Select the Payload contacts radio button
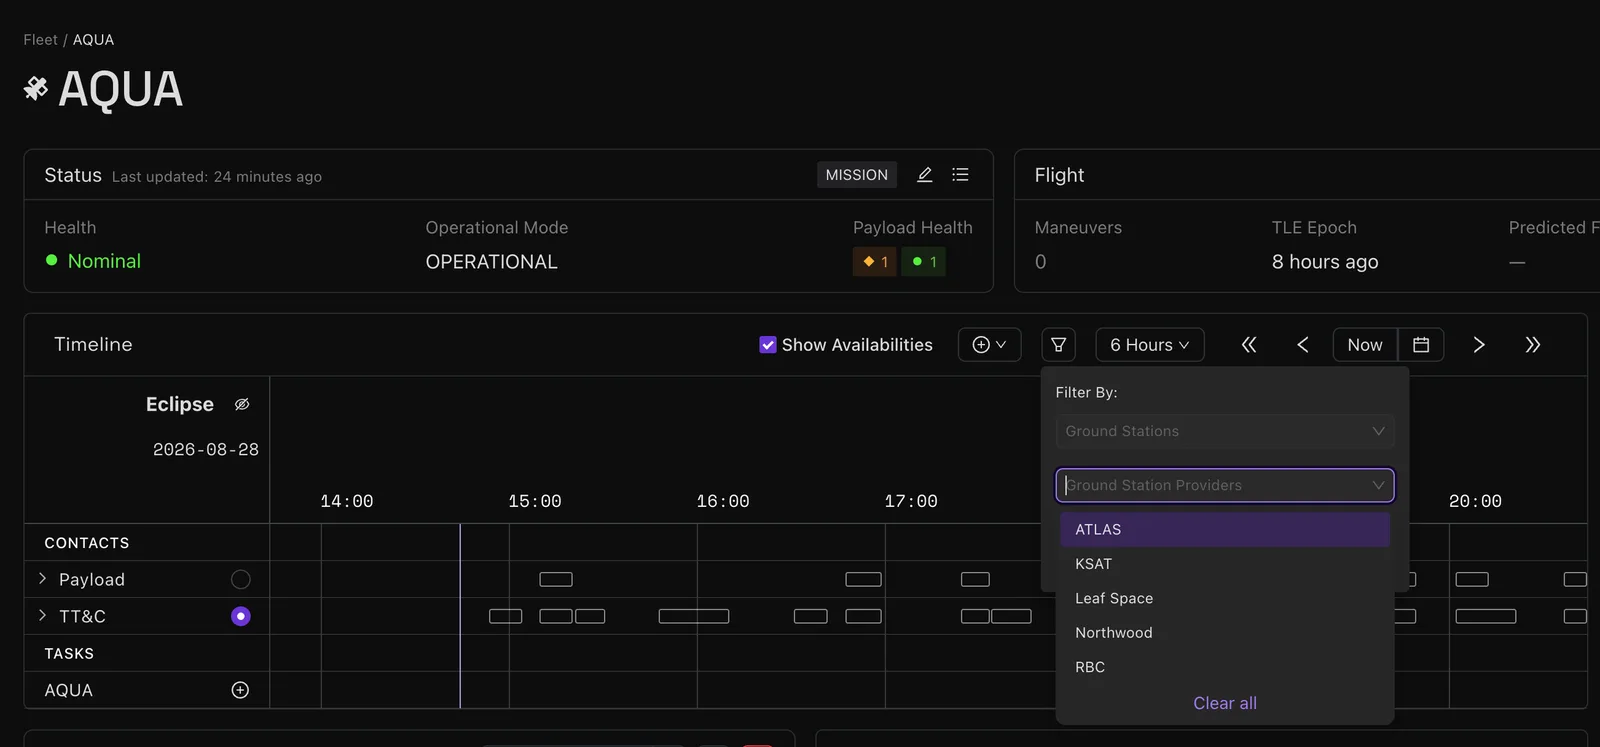This screenshot has width=1600, height=747. tap(241, 579)
